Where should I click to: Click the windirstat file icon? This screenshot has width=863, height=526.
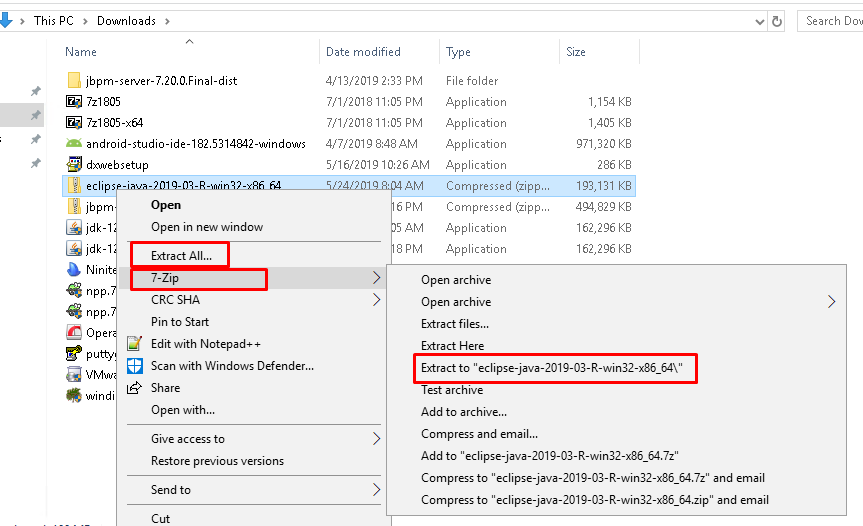(74, 396)
